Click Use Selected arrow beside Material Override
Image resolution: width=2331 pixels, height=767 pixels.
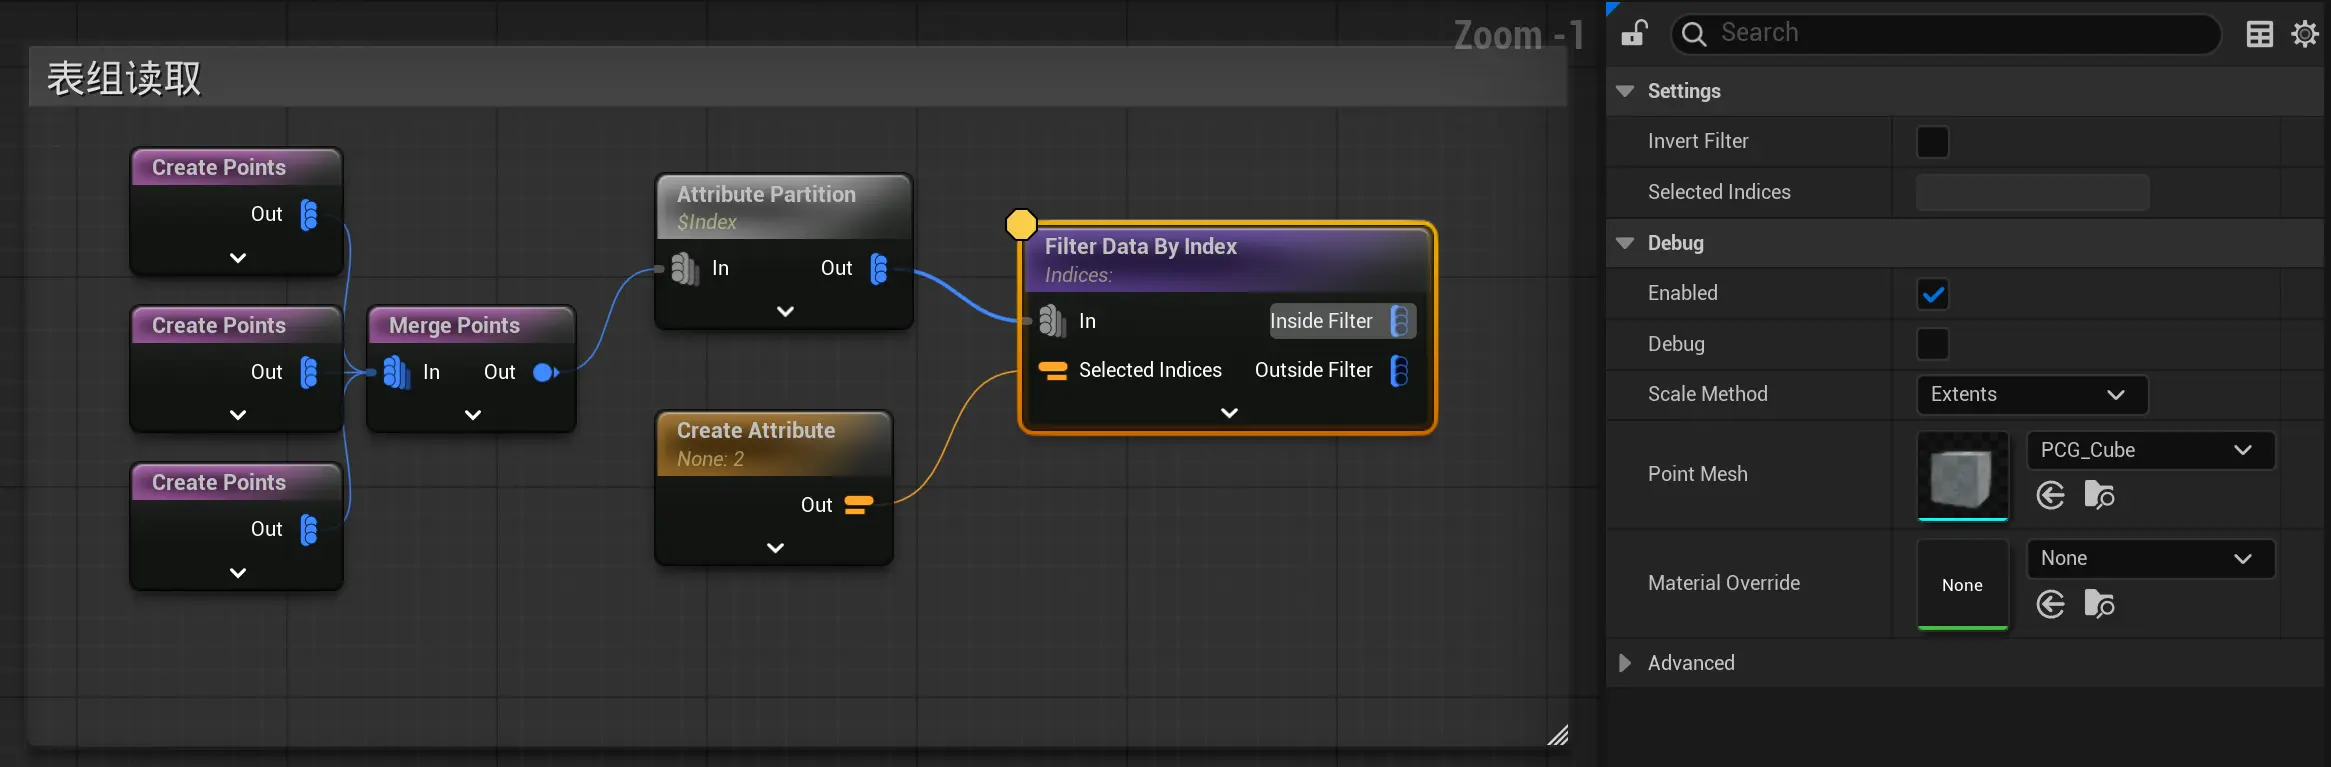[x=2050, y=604]
